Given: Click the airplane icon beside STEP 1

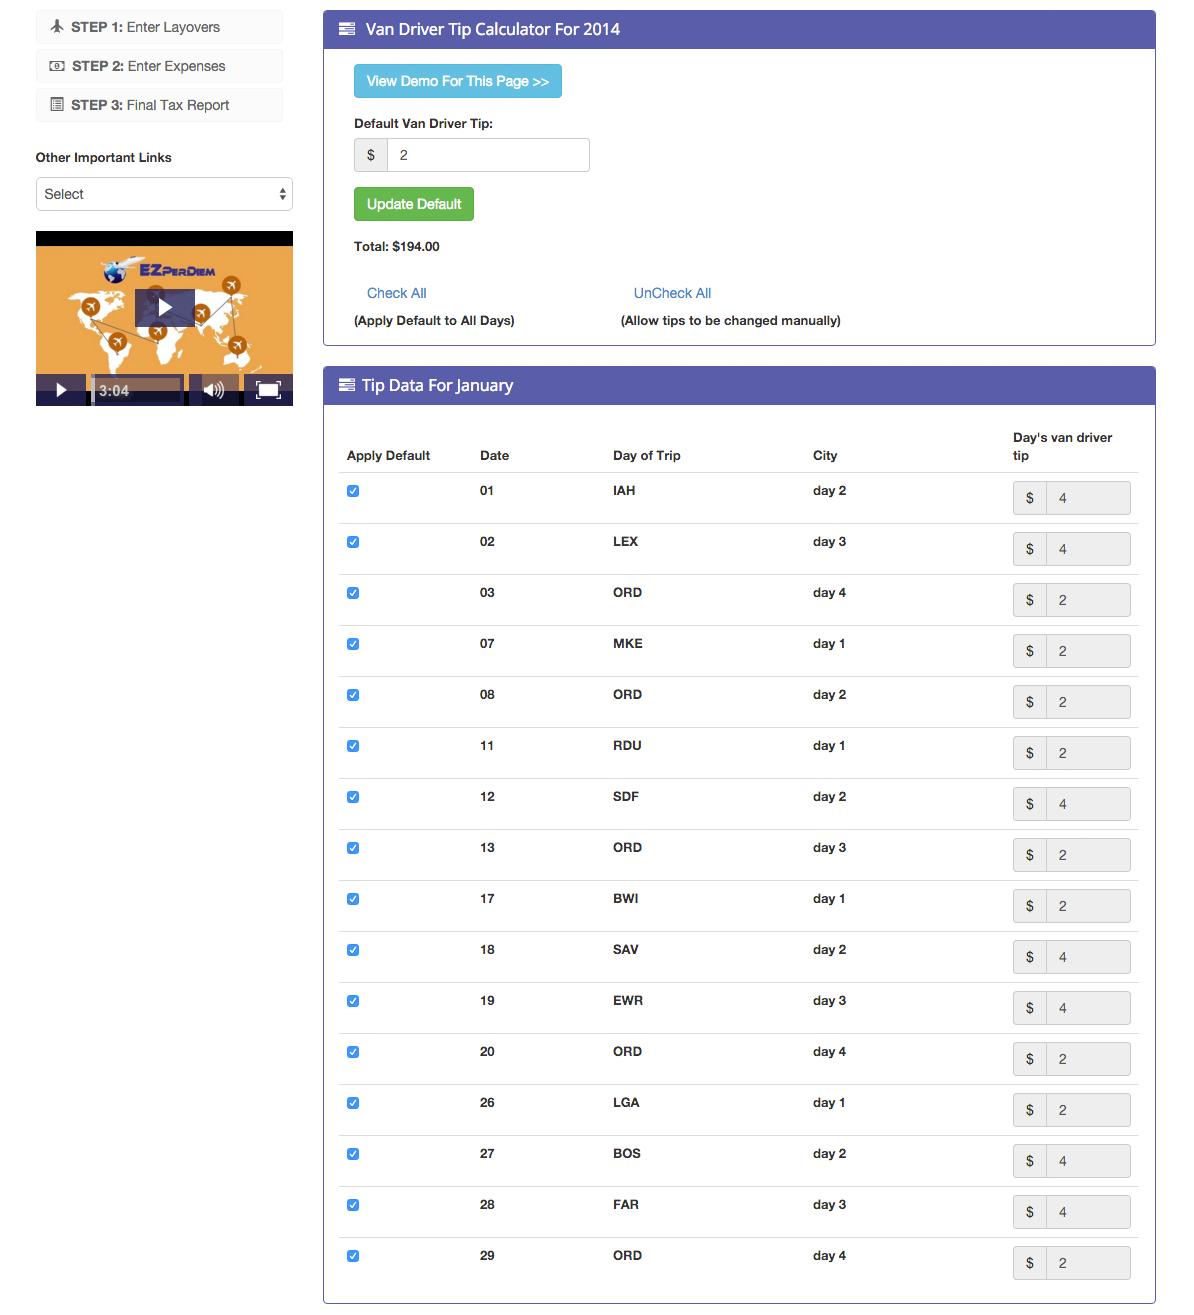Looking at the screenshot, I should point(57,27).
